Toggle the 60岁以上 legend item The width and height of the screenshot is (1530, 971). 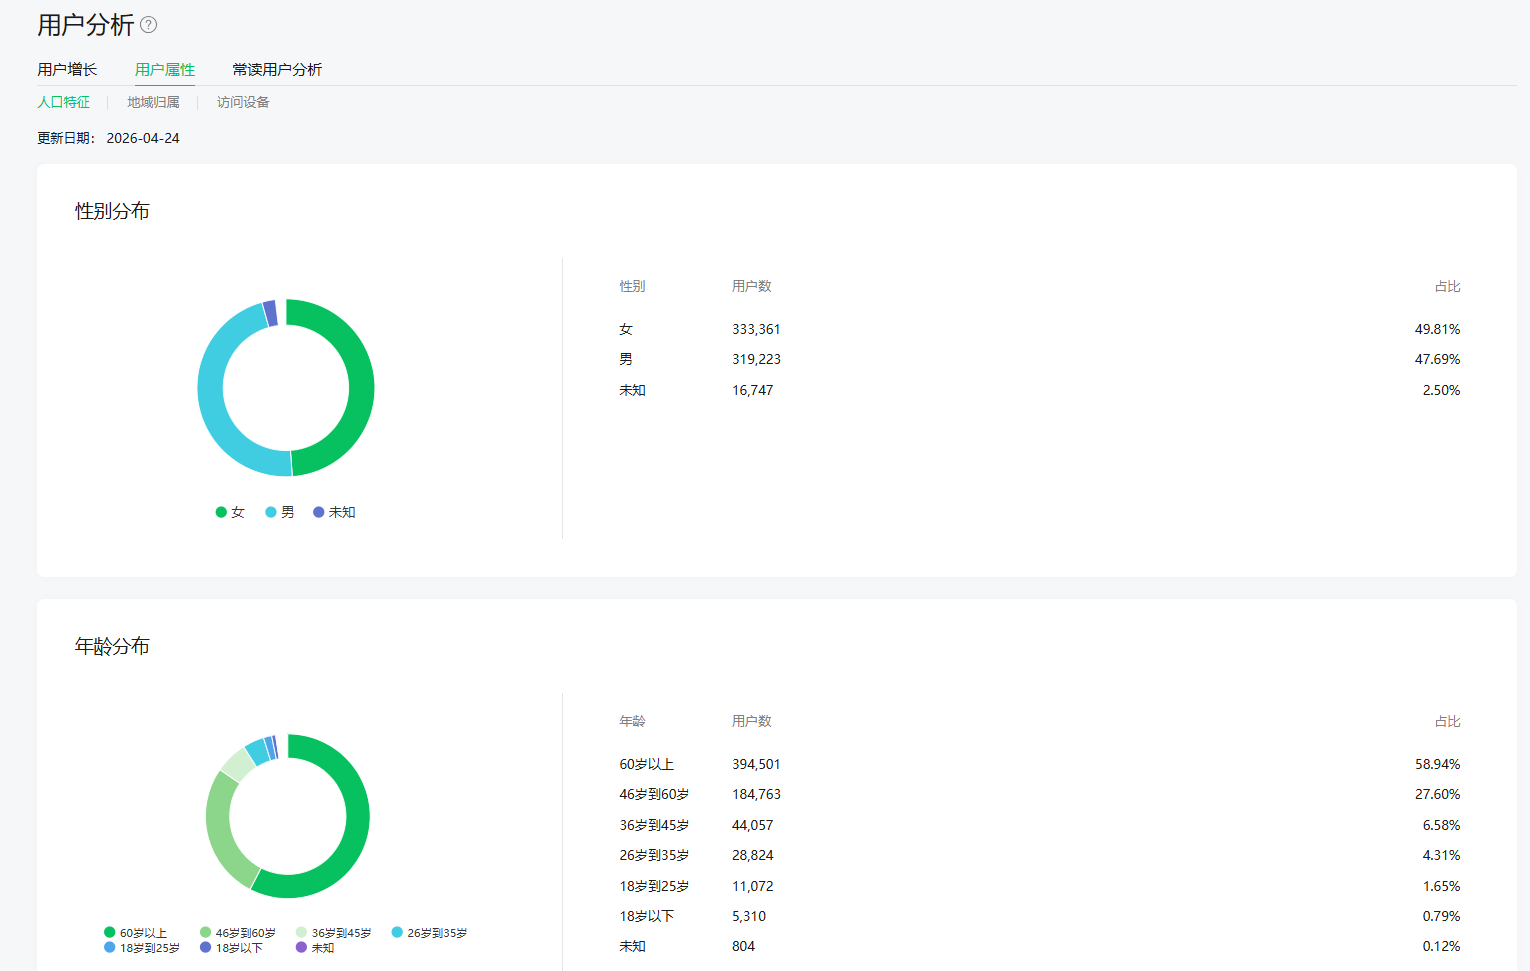point(136,933)
